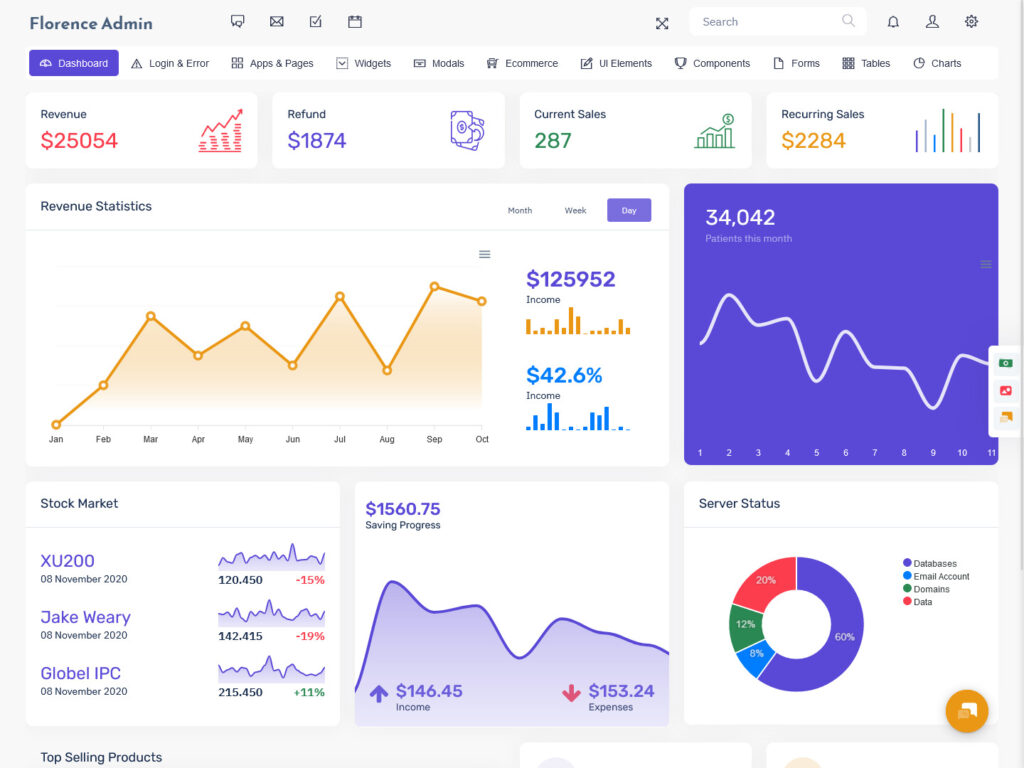The image size is (1024, 768).
Task: Toggle Email Account legend entry
Action: (x=936, y=576)
